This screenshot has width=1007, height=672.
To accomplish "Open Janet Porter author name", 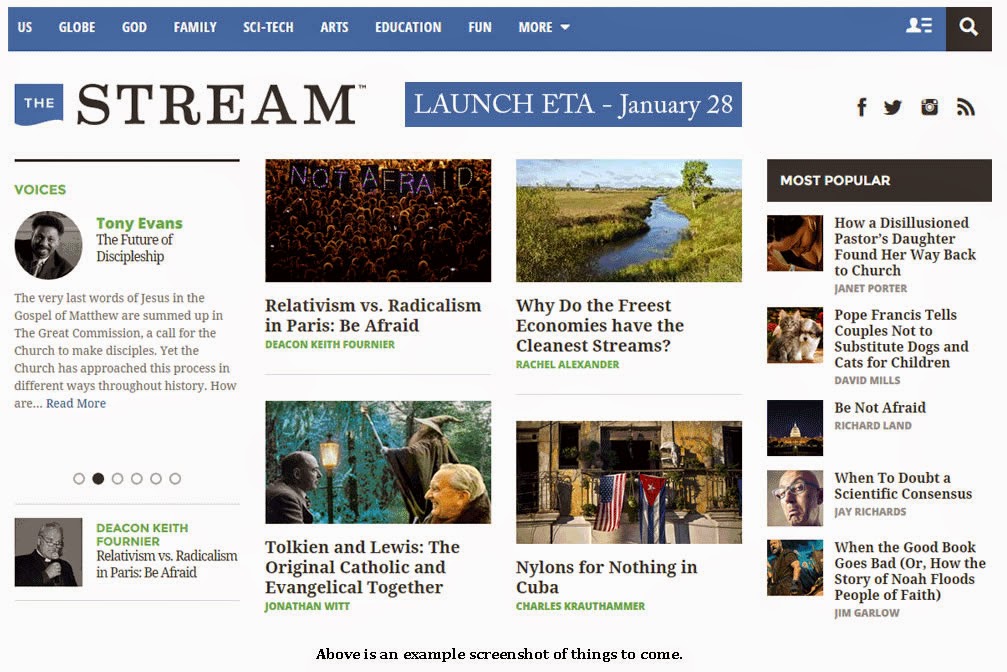I will 871,288.
